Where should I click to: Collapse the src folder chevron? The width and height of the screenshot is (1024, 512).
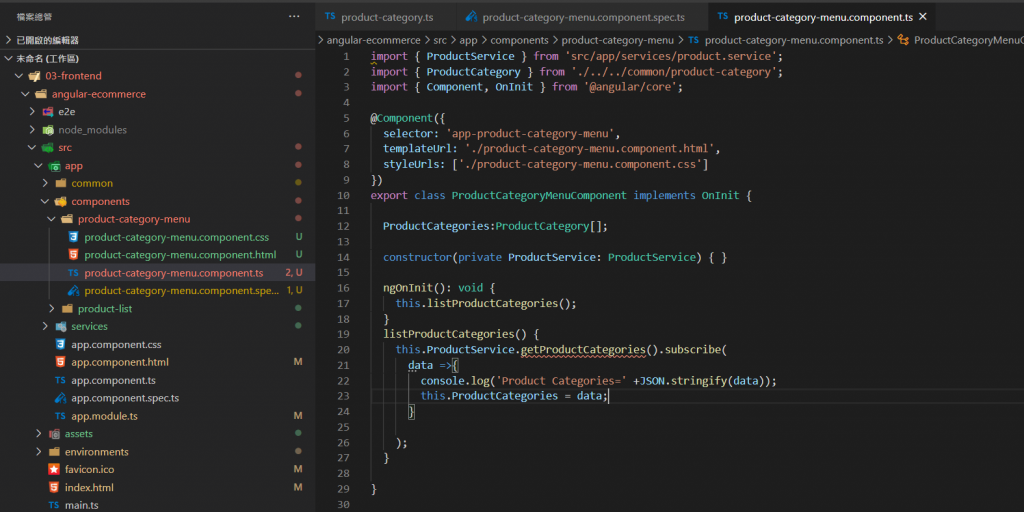point(31,148)
